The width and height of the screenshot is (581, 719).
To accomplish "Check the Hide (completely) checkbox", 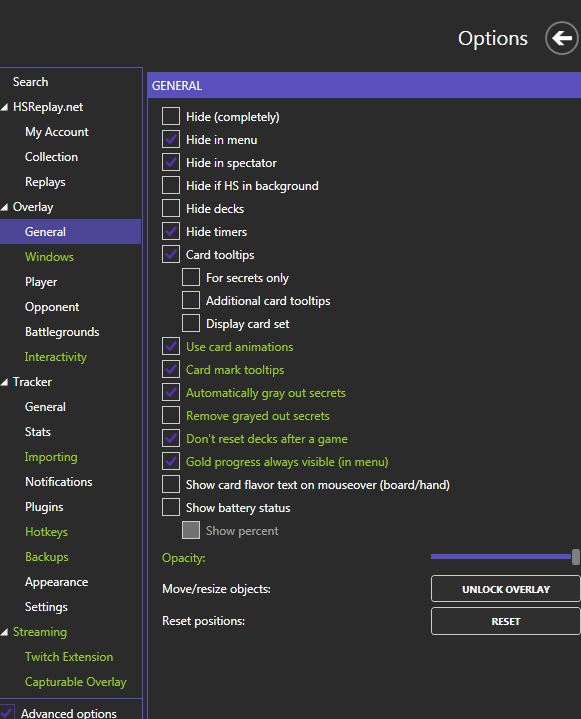I will point(171,116).
